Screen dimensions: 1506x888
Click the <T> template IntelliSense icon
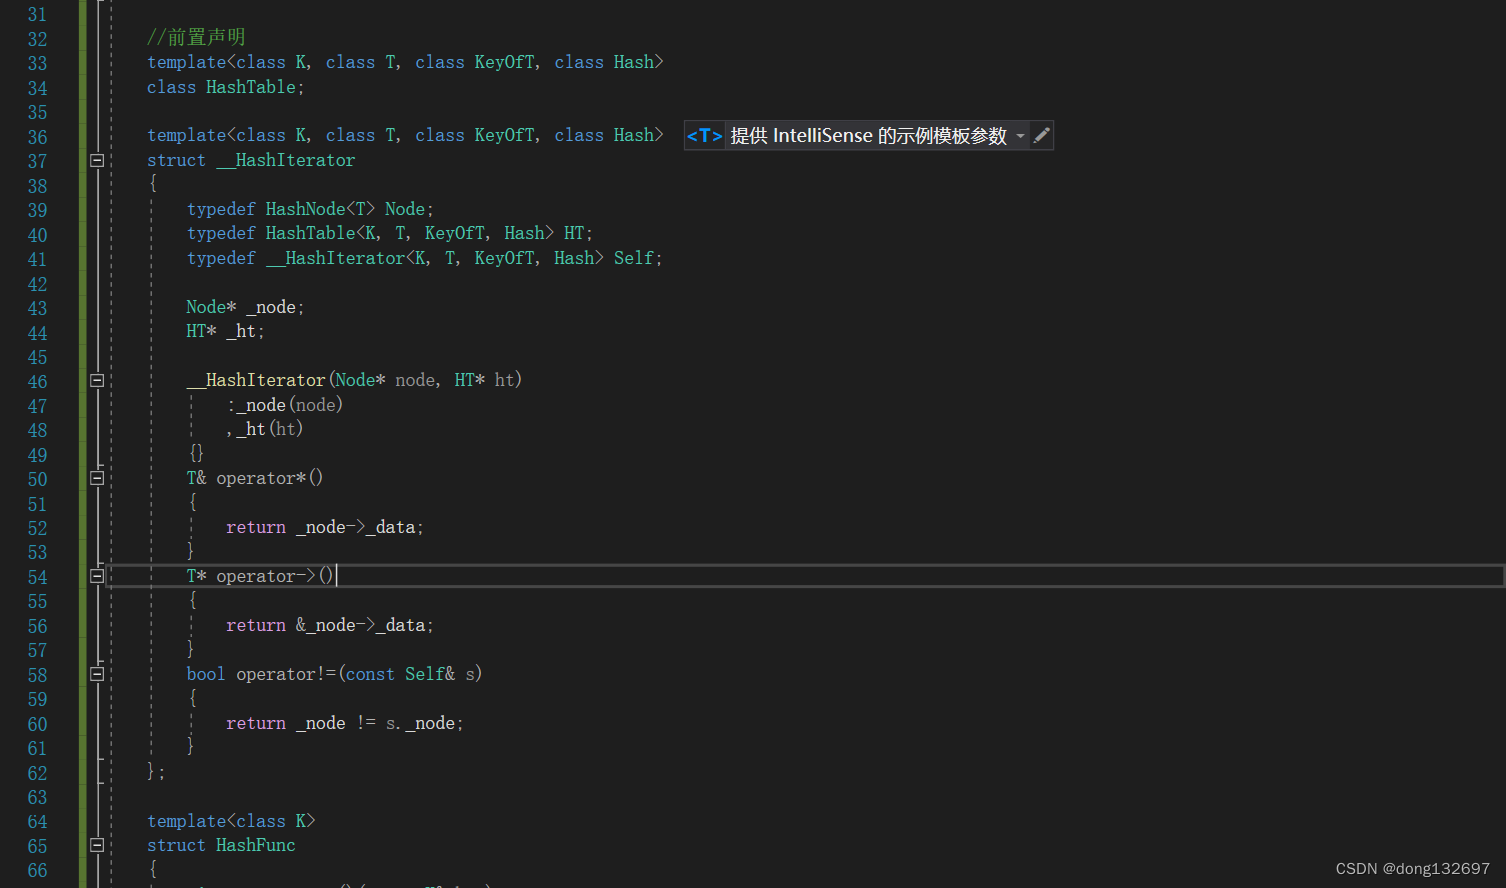(704, 136)
